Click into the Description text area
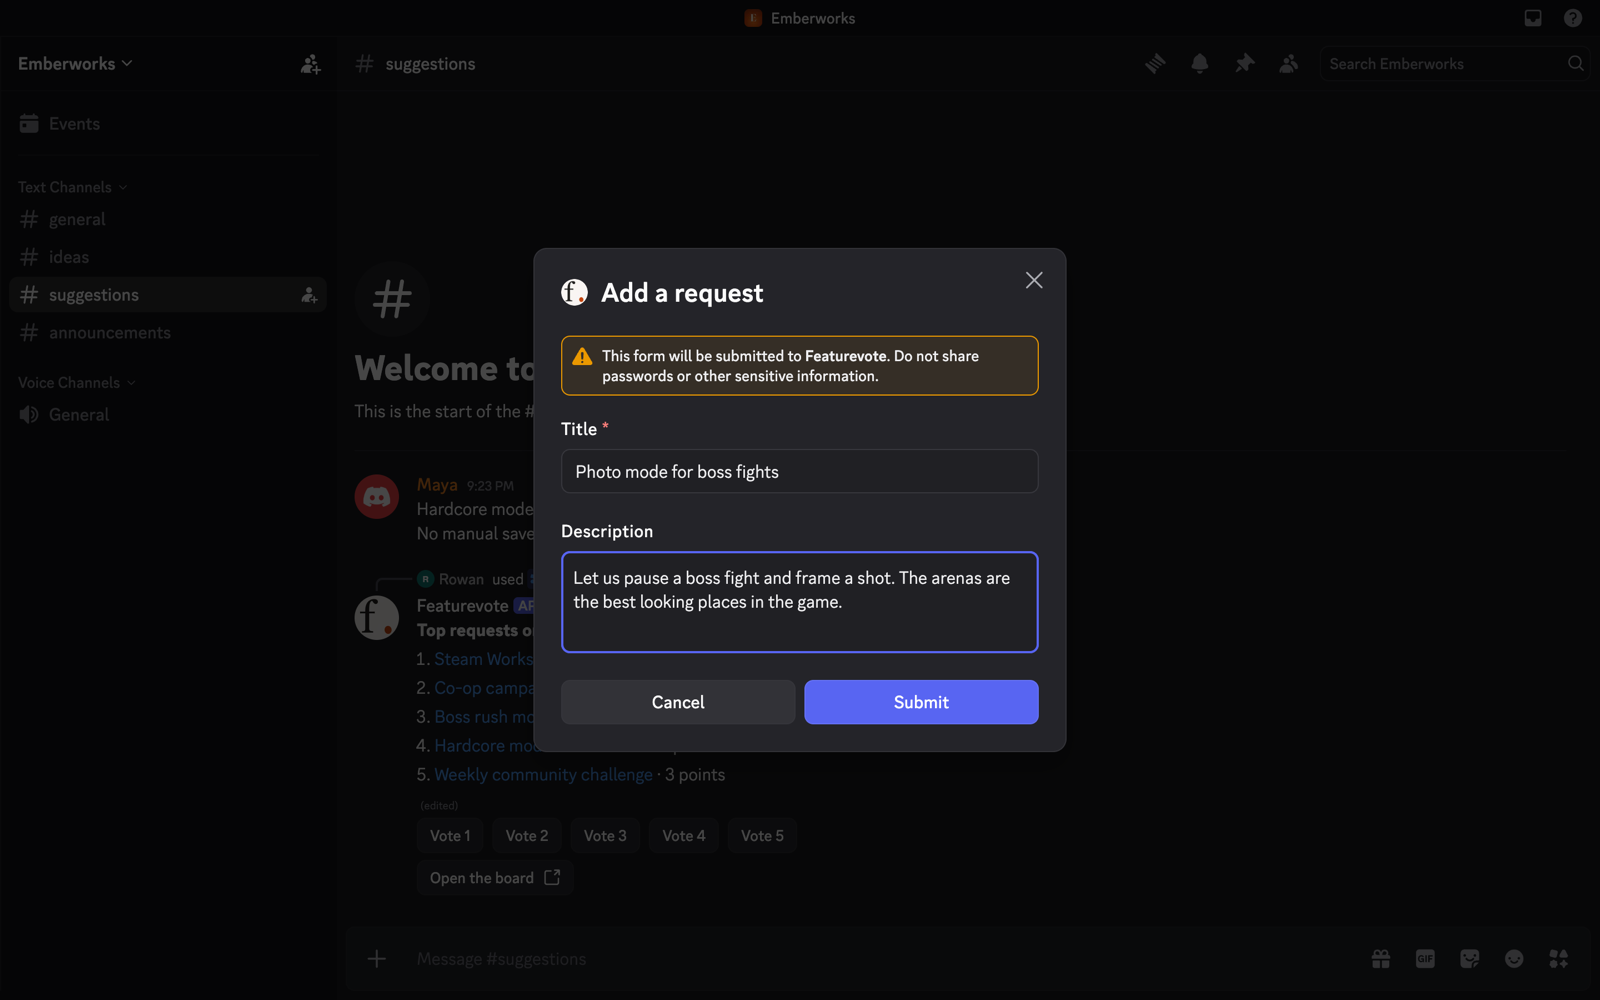Screen dimensions: 1600x1000 [x=800, y=602]
